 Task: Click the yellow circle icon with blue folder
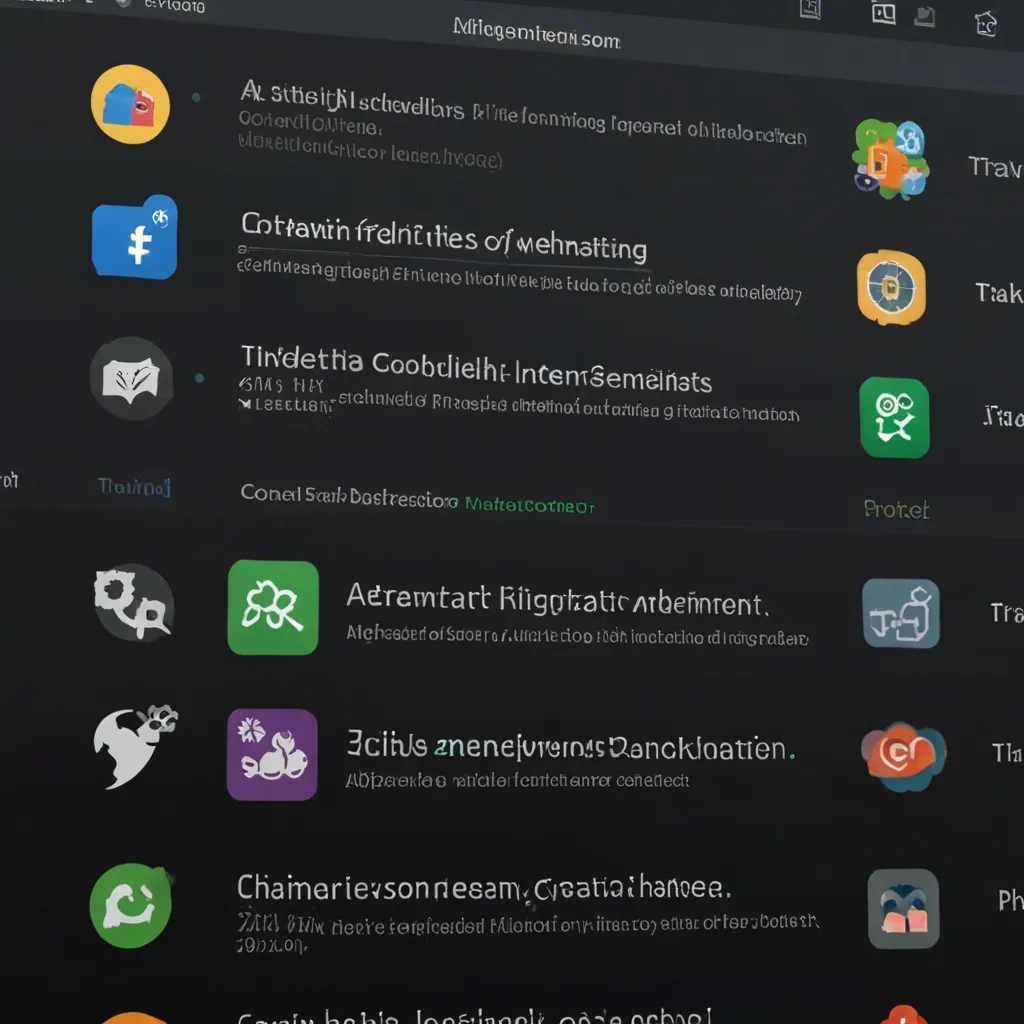coord(130,103)
